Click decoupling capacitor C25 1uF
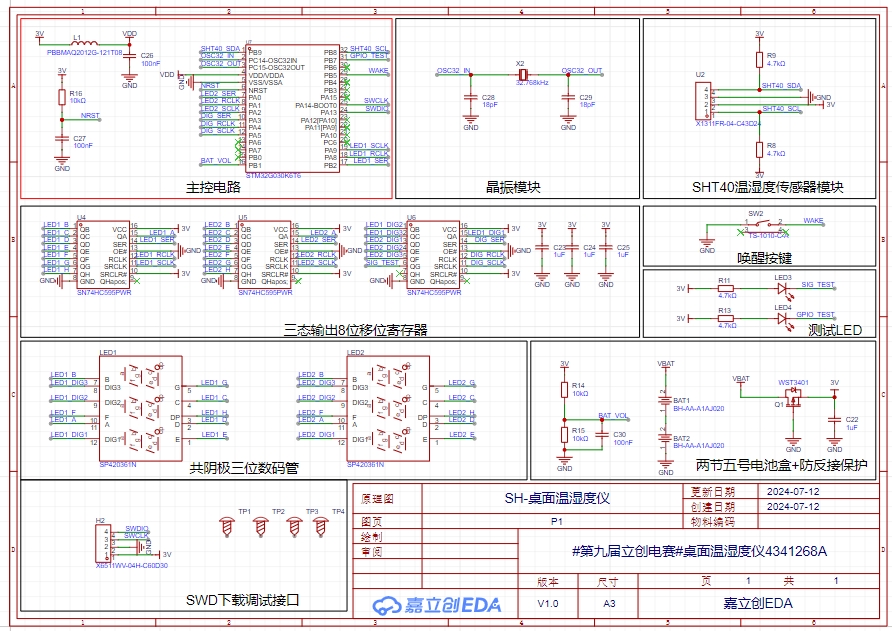The height and width of the screenshot is (631, 892). [x=606, y=248]
